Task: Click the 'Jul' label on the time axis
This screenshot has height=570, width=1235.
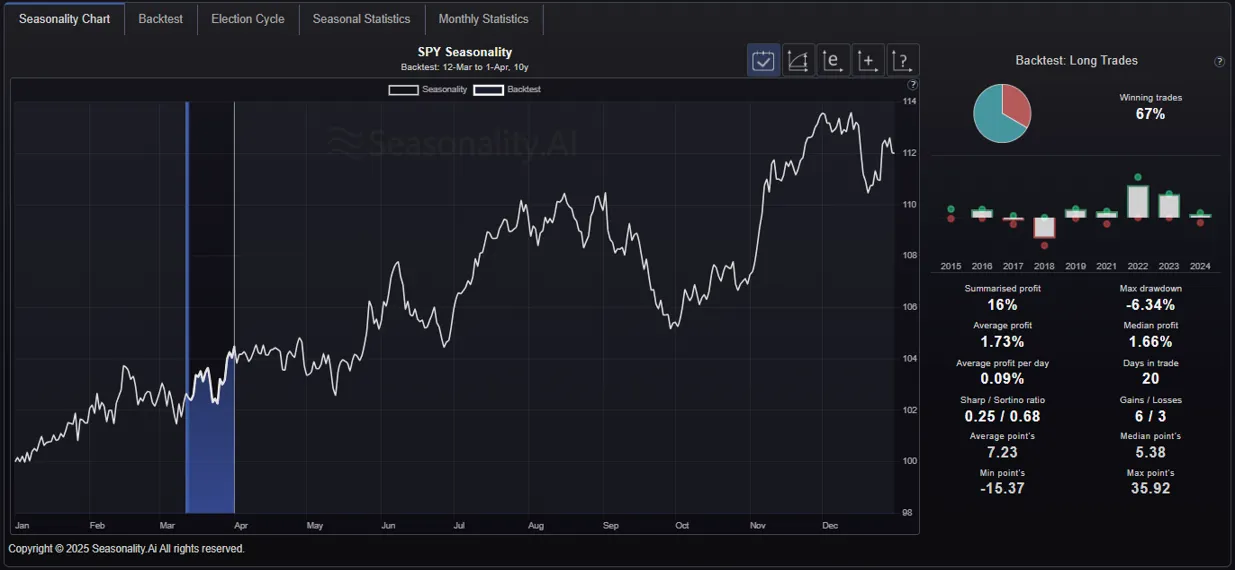Action: (x=460, y=525)
